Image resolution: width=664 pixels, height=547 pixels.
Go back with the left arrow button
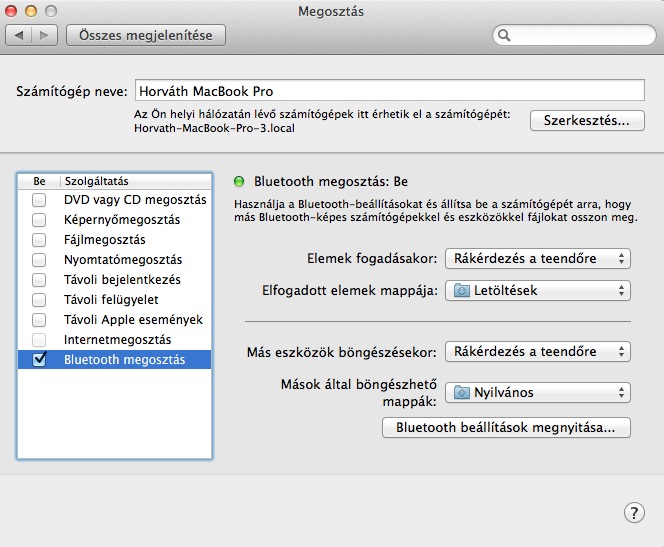point(18,36)
